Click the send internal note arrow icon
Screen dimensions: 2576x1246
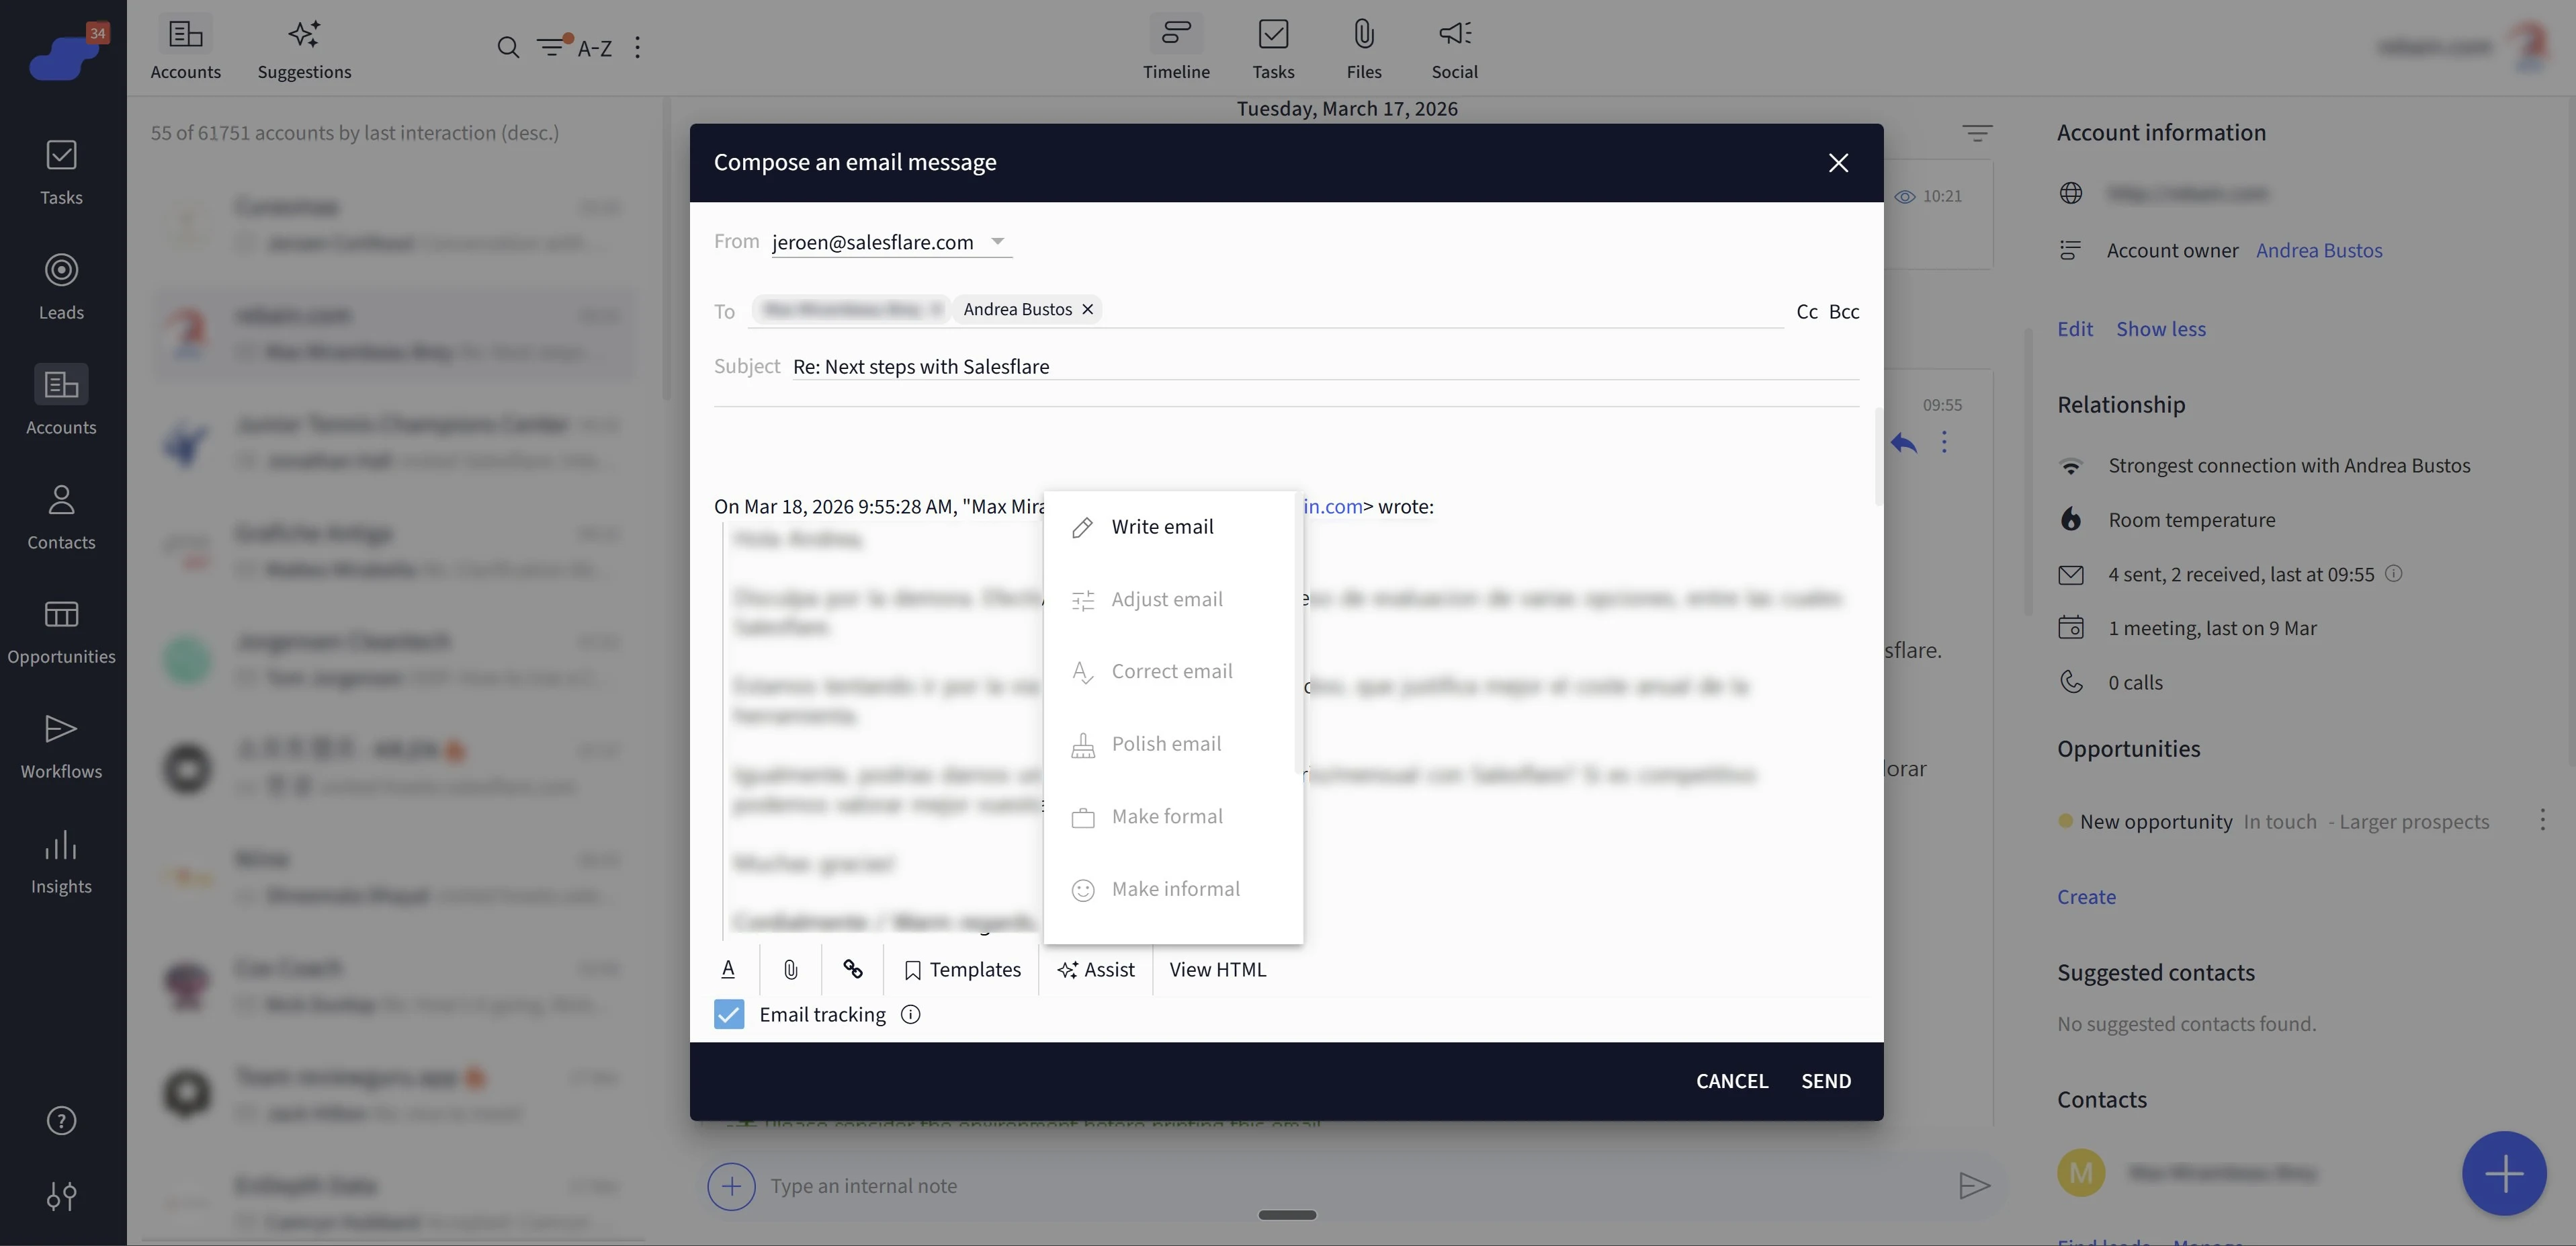pyautogui.click(x=1973, y=1186)
